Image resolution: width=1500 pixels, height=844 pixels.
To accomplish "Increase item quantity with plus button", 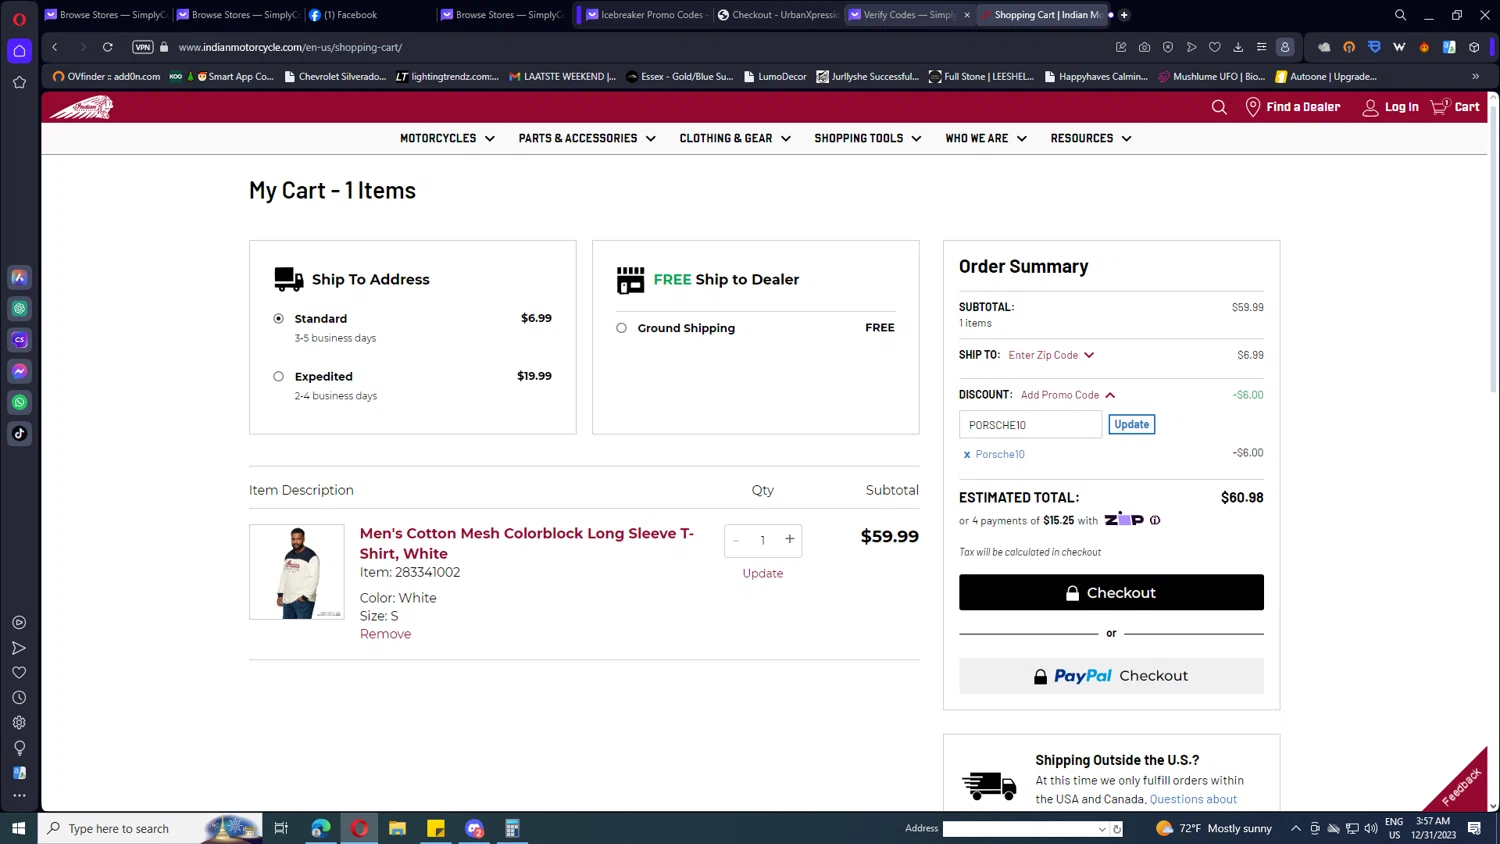I will (x=790, y=540).
